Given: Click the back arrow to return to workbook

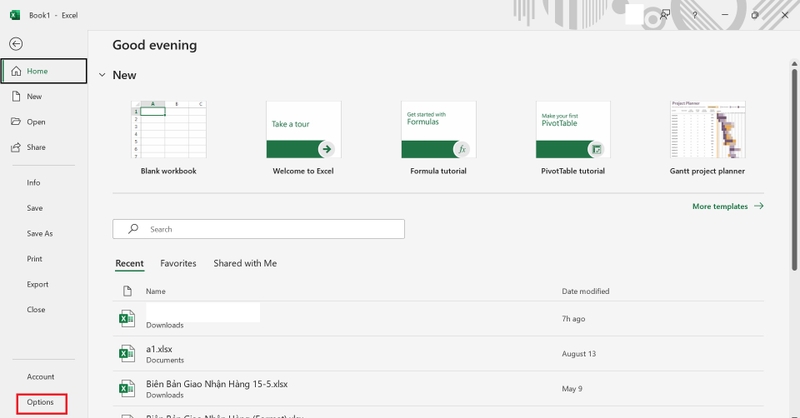Looking at the screenshot, I should click(x=16, y=44).
